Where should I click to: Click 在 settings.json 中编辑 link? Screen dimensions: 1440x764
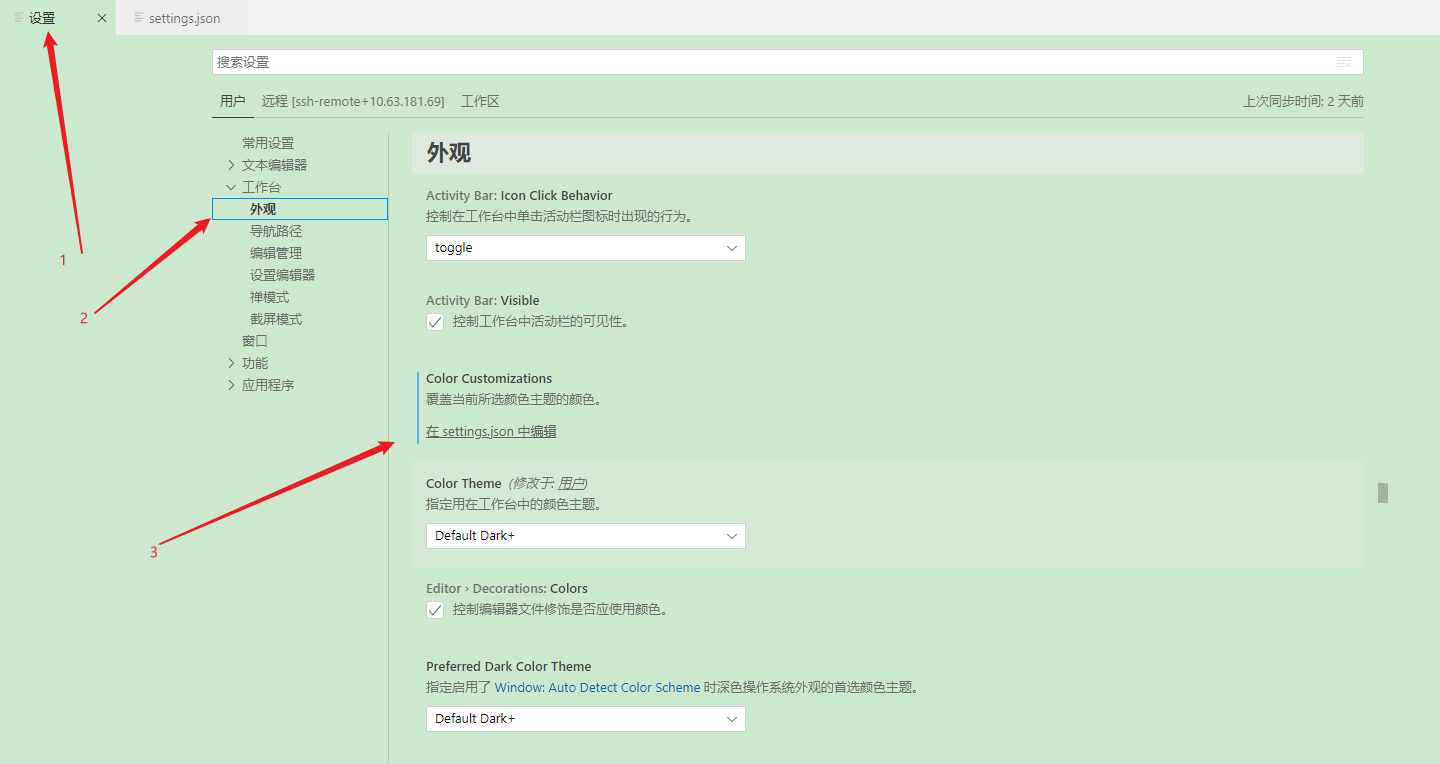(x=491, y=432)
